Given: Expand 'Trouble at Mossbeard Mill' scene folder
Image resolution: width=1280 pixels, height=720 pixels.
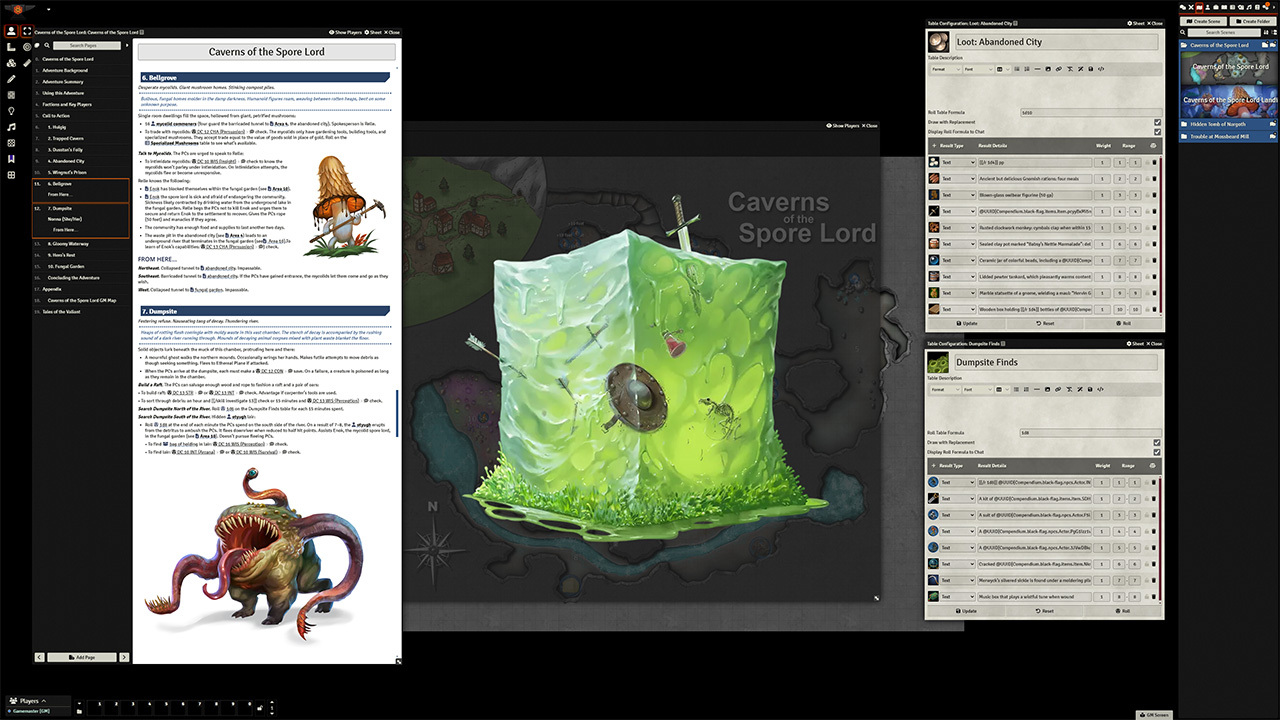Looking at the screenshot, I should tap(1228, 135).
